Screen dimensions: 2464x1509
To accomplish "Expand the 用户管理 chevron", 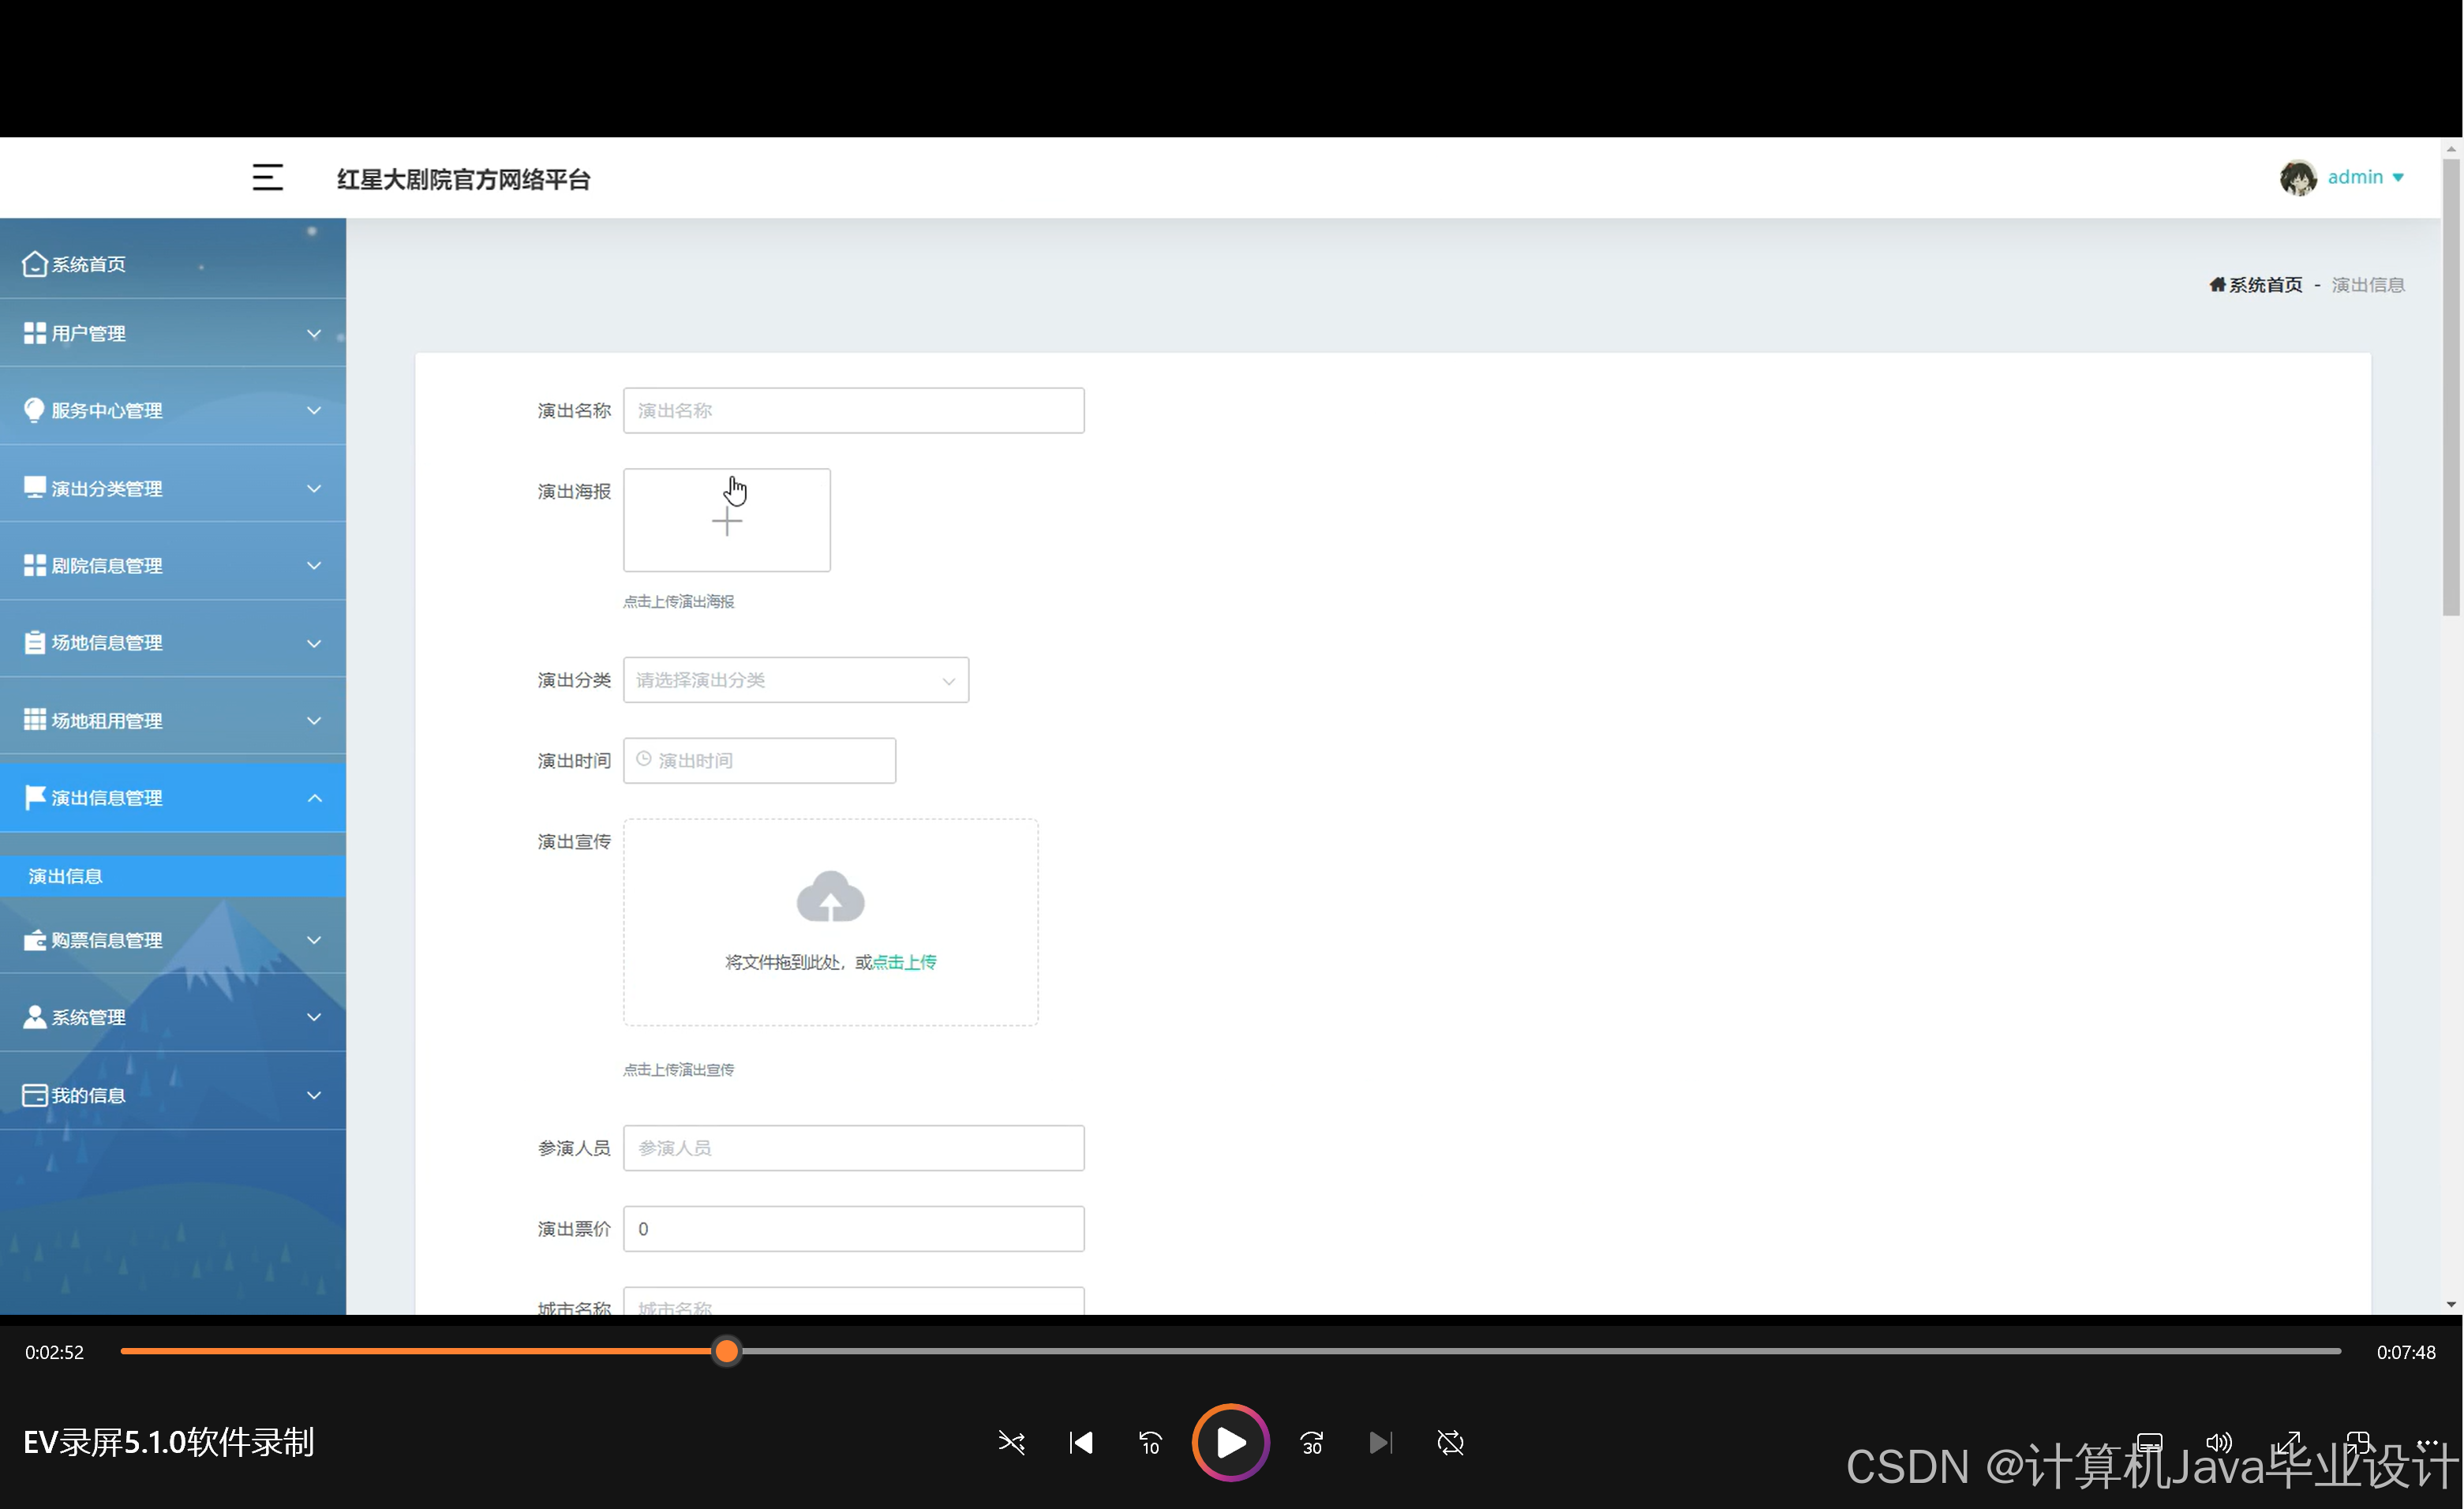I will click(314, 334).
